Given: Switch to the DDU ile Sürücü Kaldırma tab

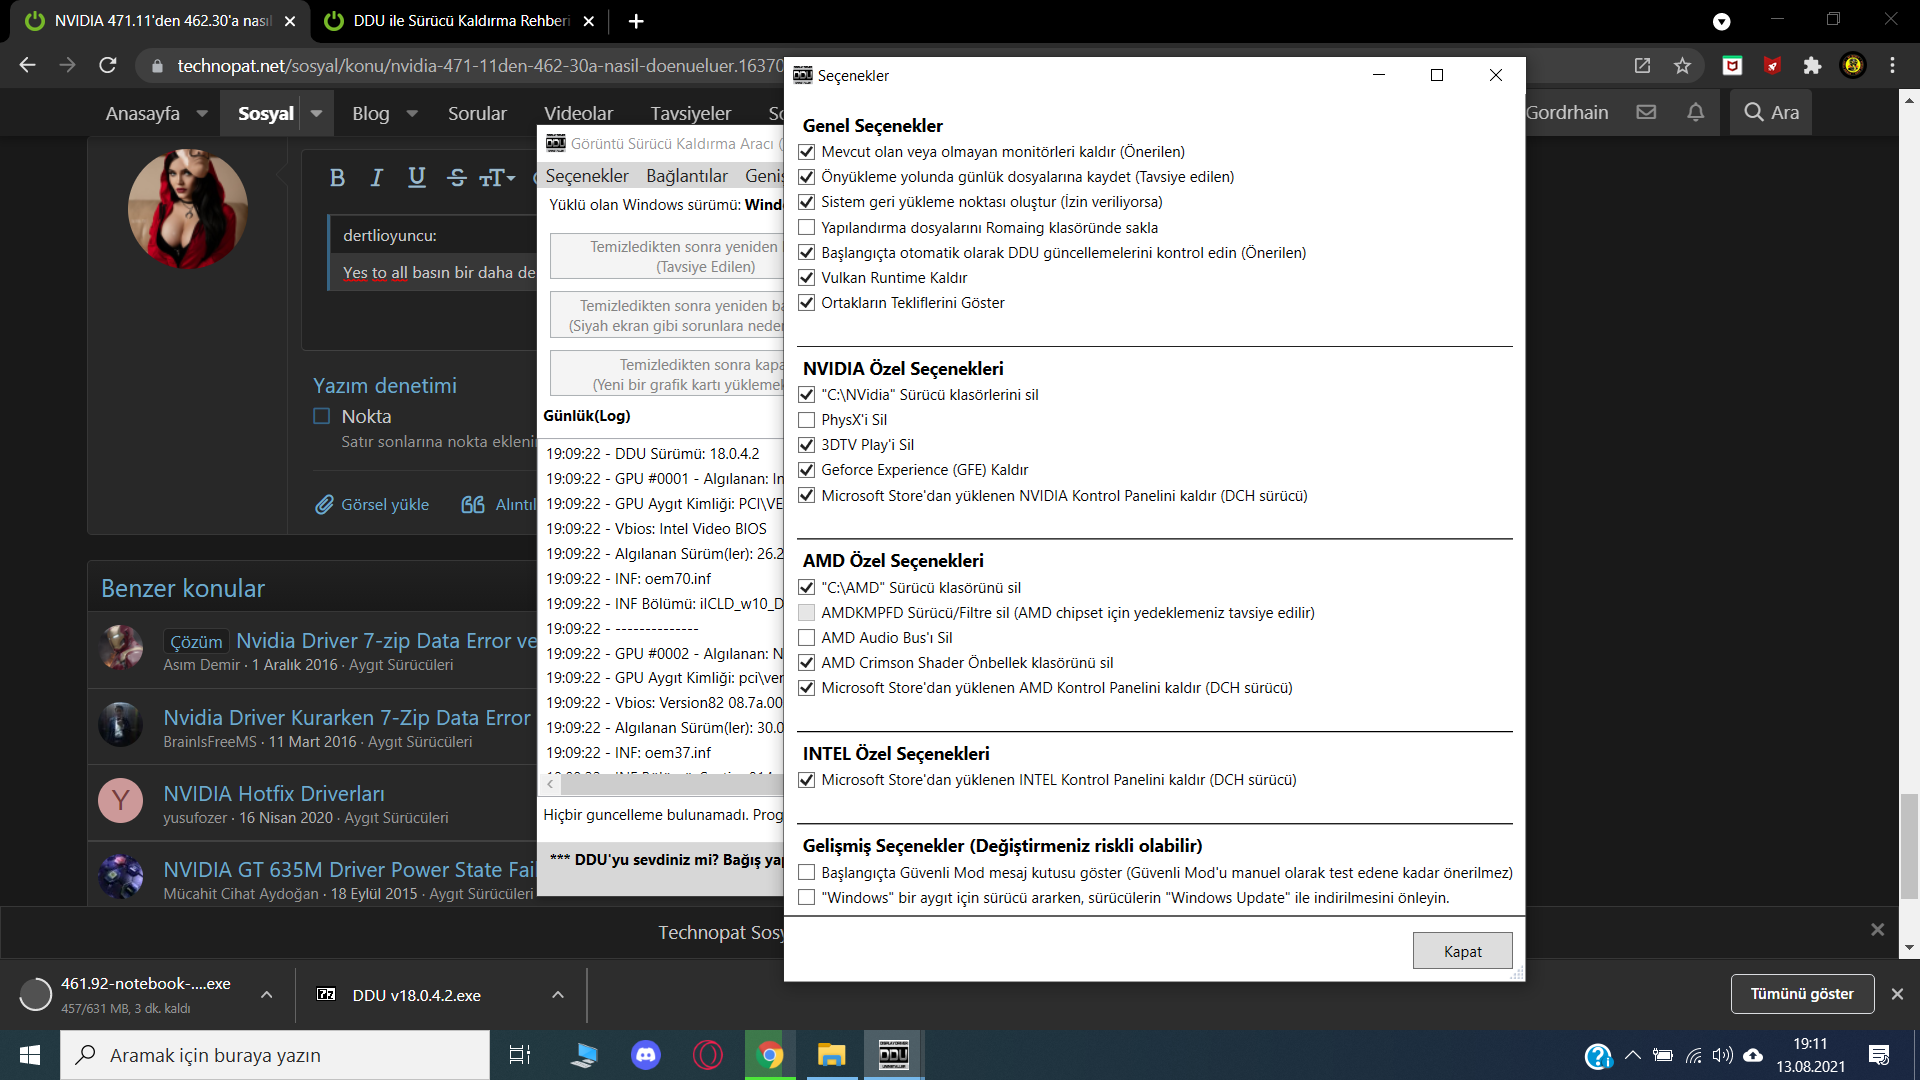Looking at the screenshot, I should click(x=460, y=21).
